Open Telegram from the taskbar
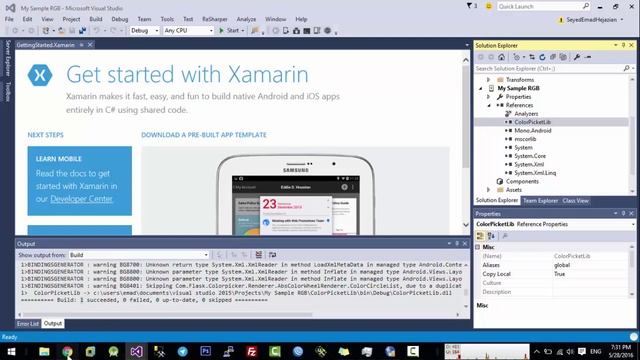The height and width of the screenshot is (360, 640). (182, 351)
